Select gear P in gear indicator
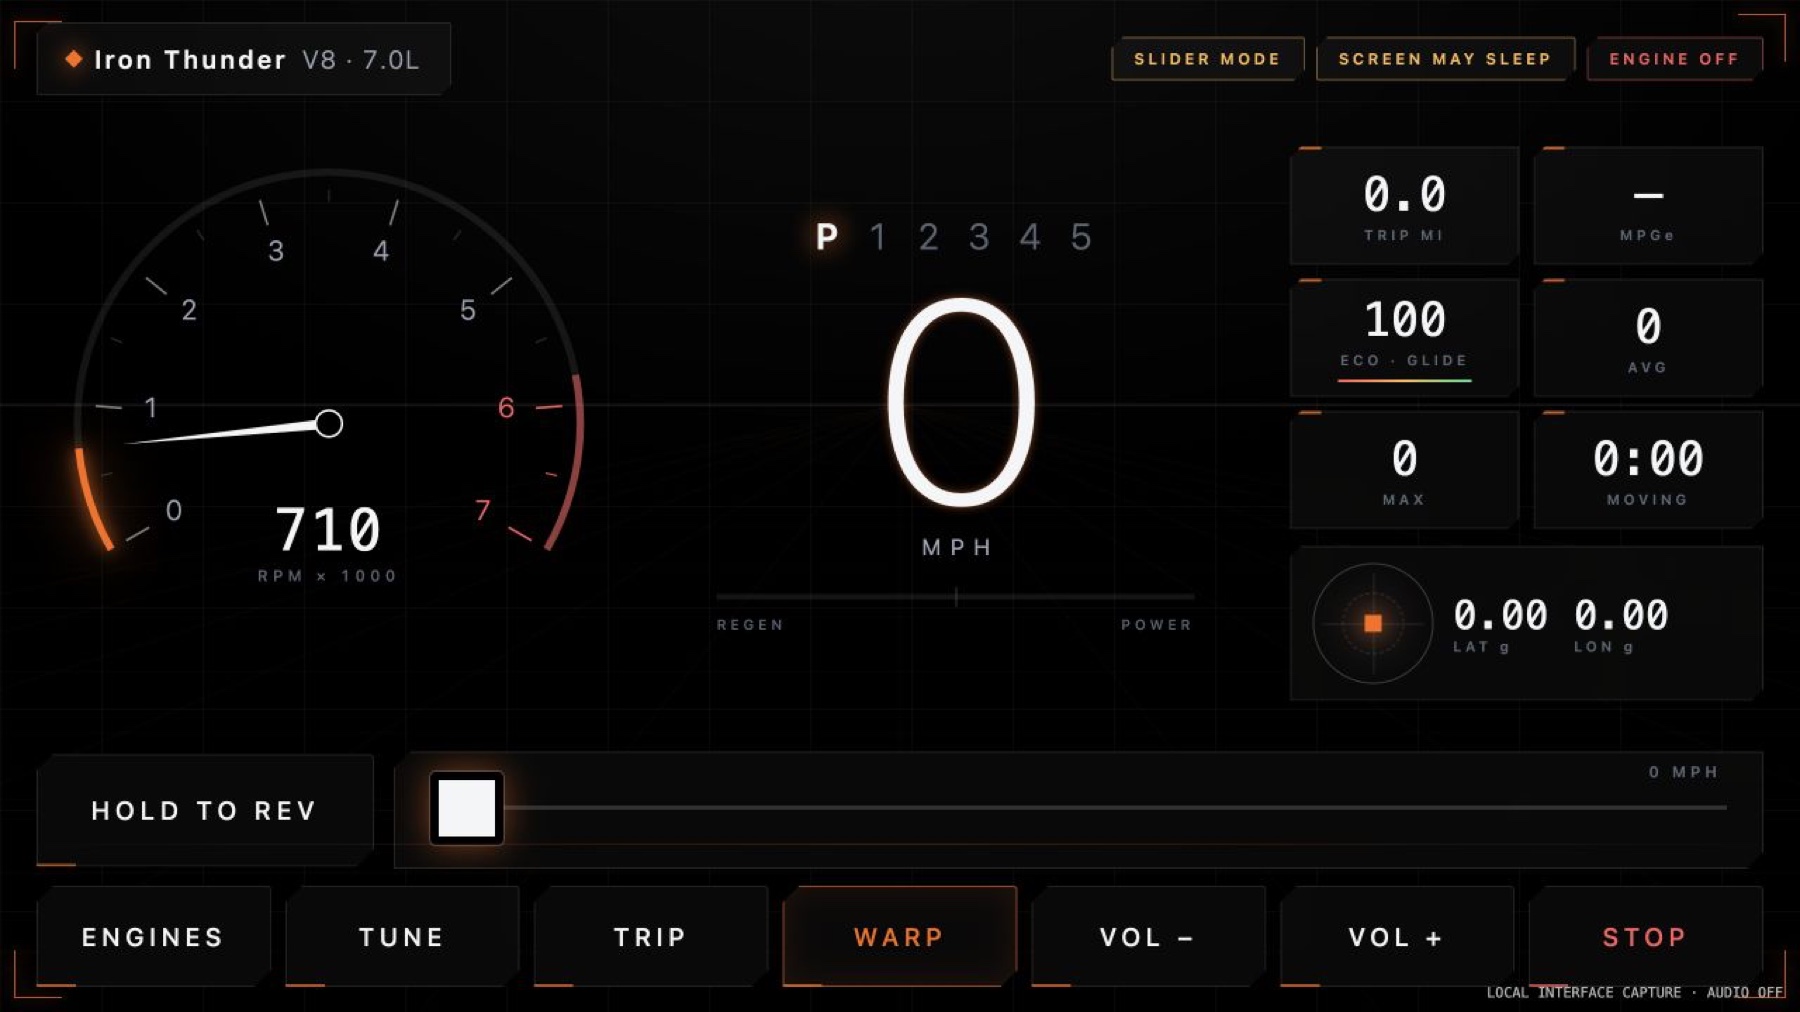Image resolution: width=1800 pixels, height=1012 pixels. click(x=827, y=237)
